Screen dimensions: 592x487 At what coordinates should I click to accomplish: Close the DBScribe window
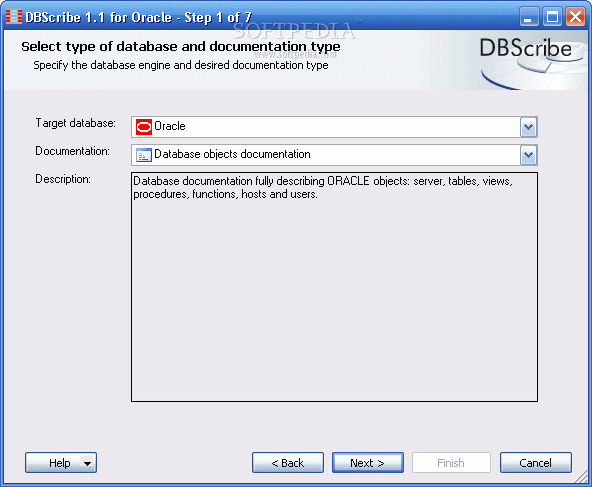[x=575, y=17]
